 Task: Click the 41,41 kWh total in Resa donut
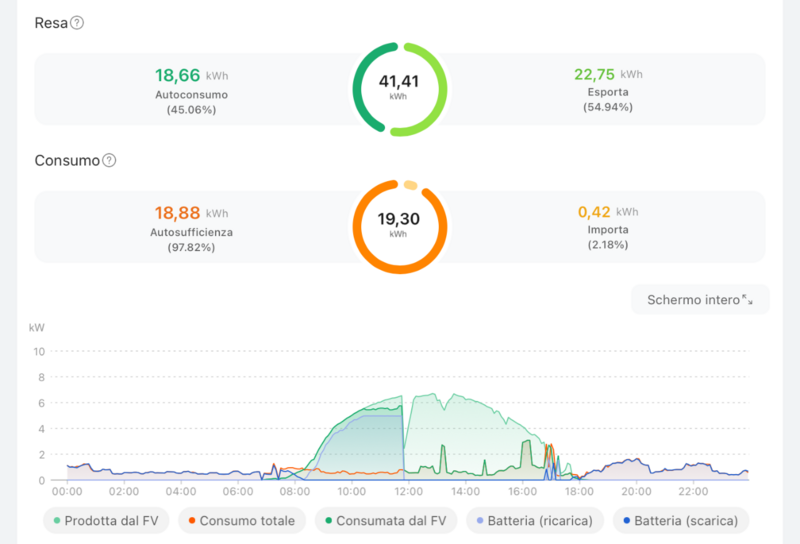click(399, 82)
